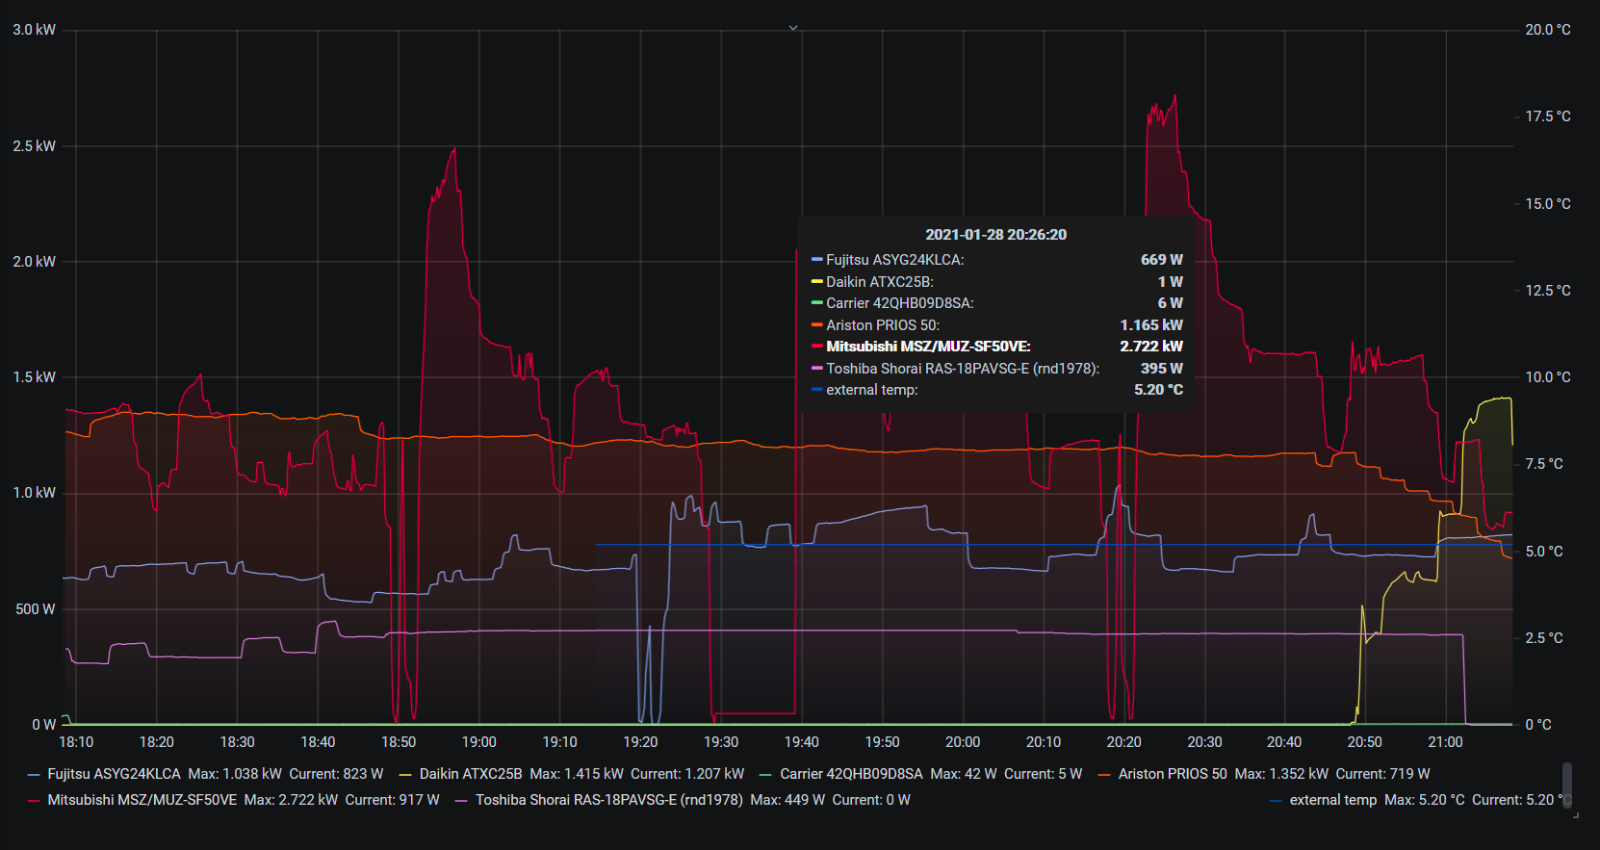Toggle Daikin ATXC25B series via legend label
The width and height of the screenshot is (1600, 850).
pyautogui.click(x=470, y=774)
